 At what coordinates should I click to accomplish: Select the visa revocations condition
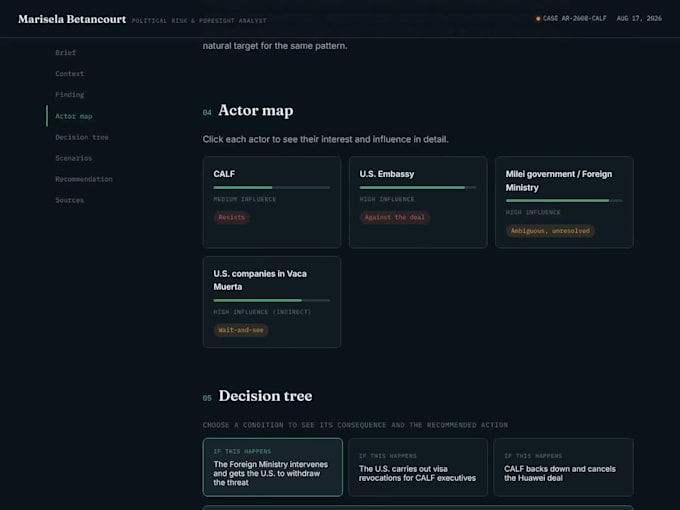click(418, 467)
